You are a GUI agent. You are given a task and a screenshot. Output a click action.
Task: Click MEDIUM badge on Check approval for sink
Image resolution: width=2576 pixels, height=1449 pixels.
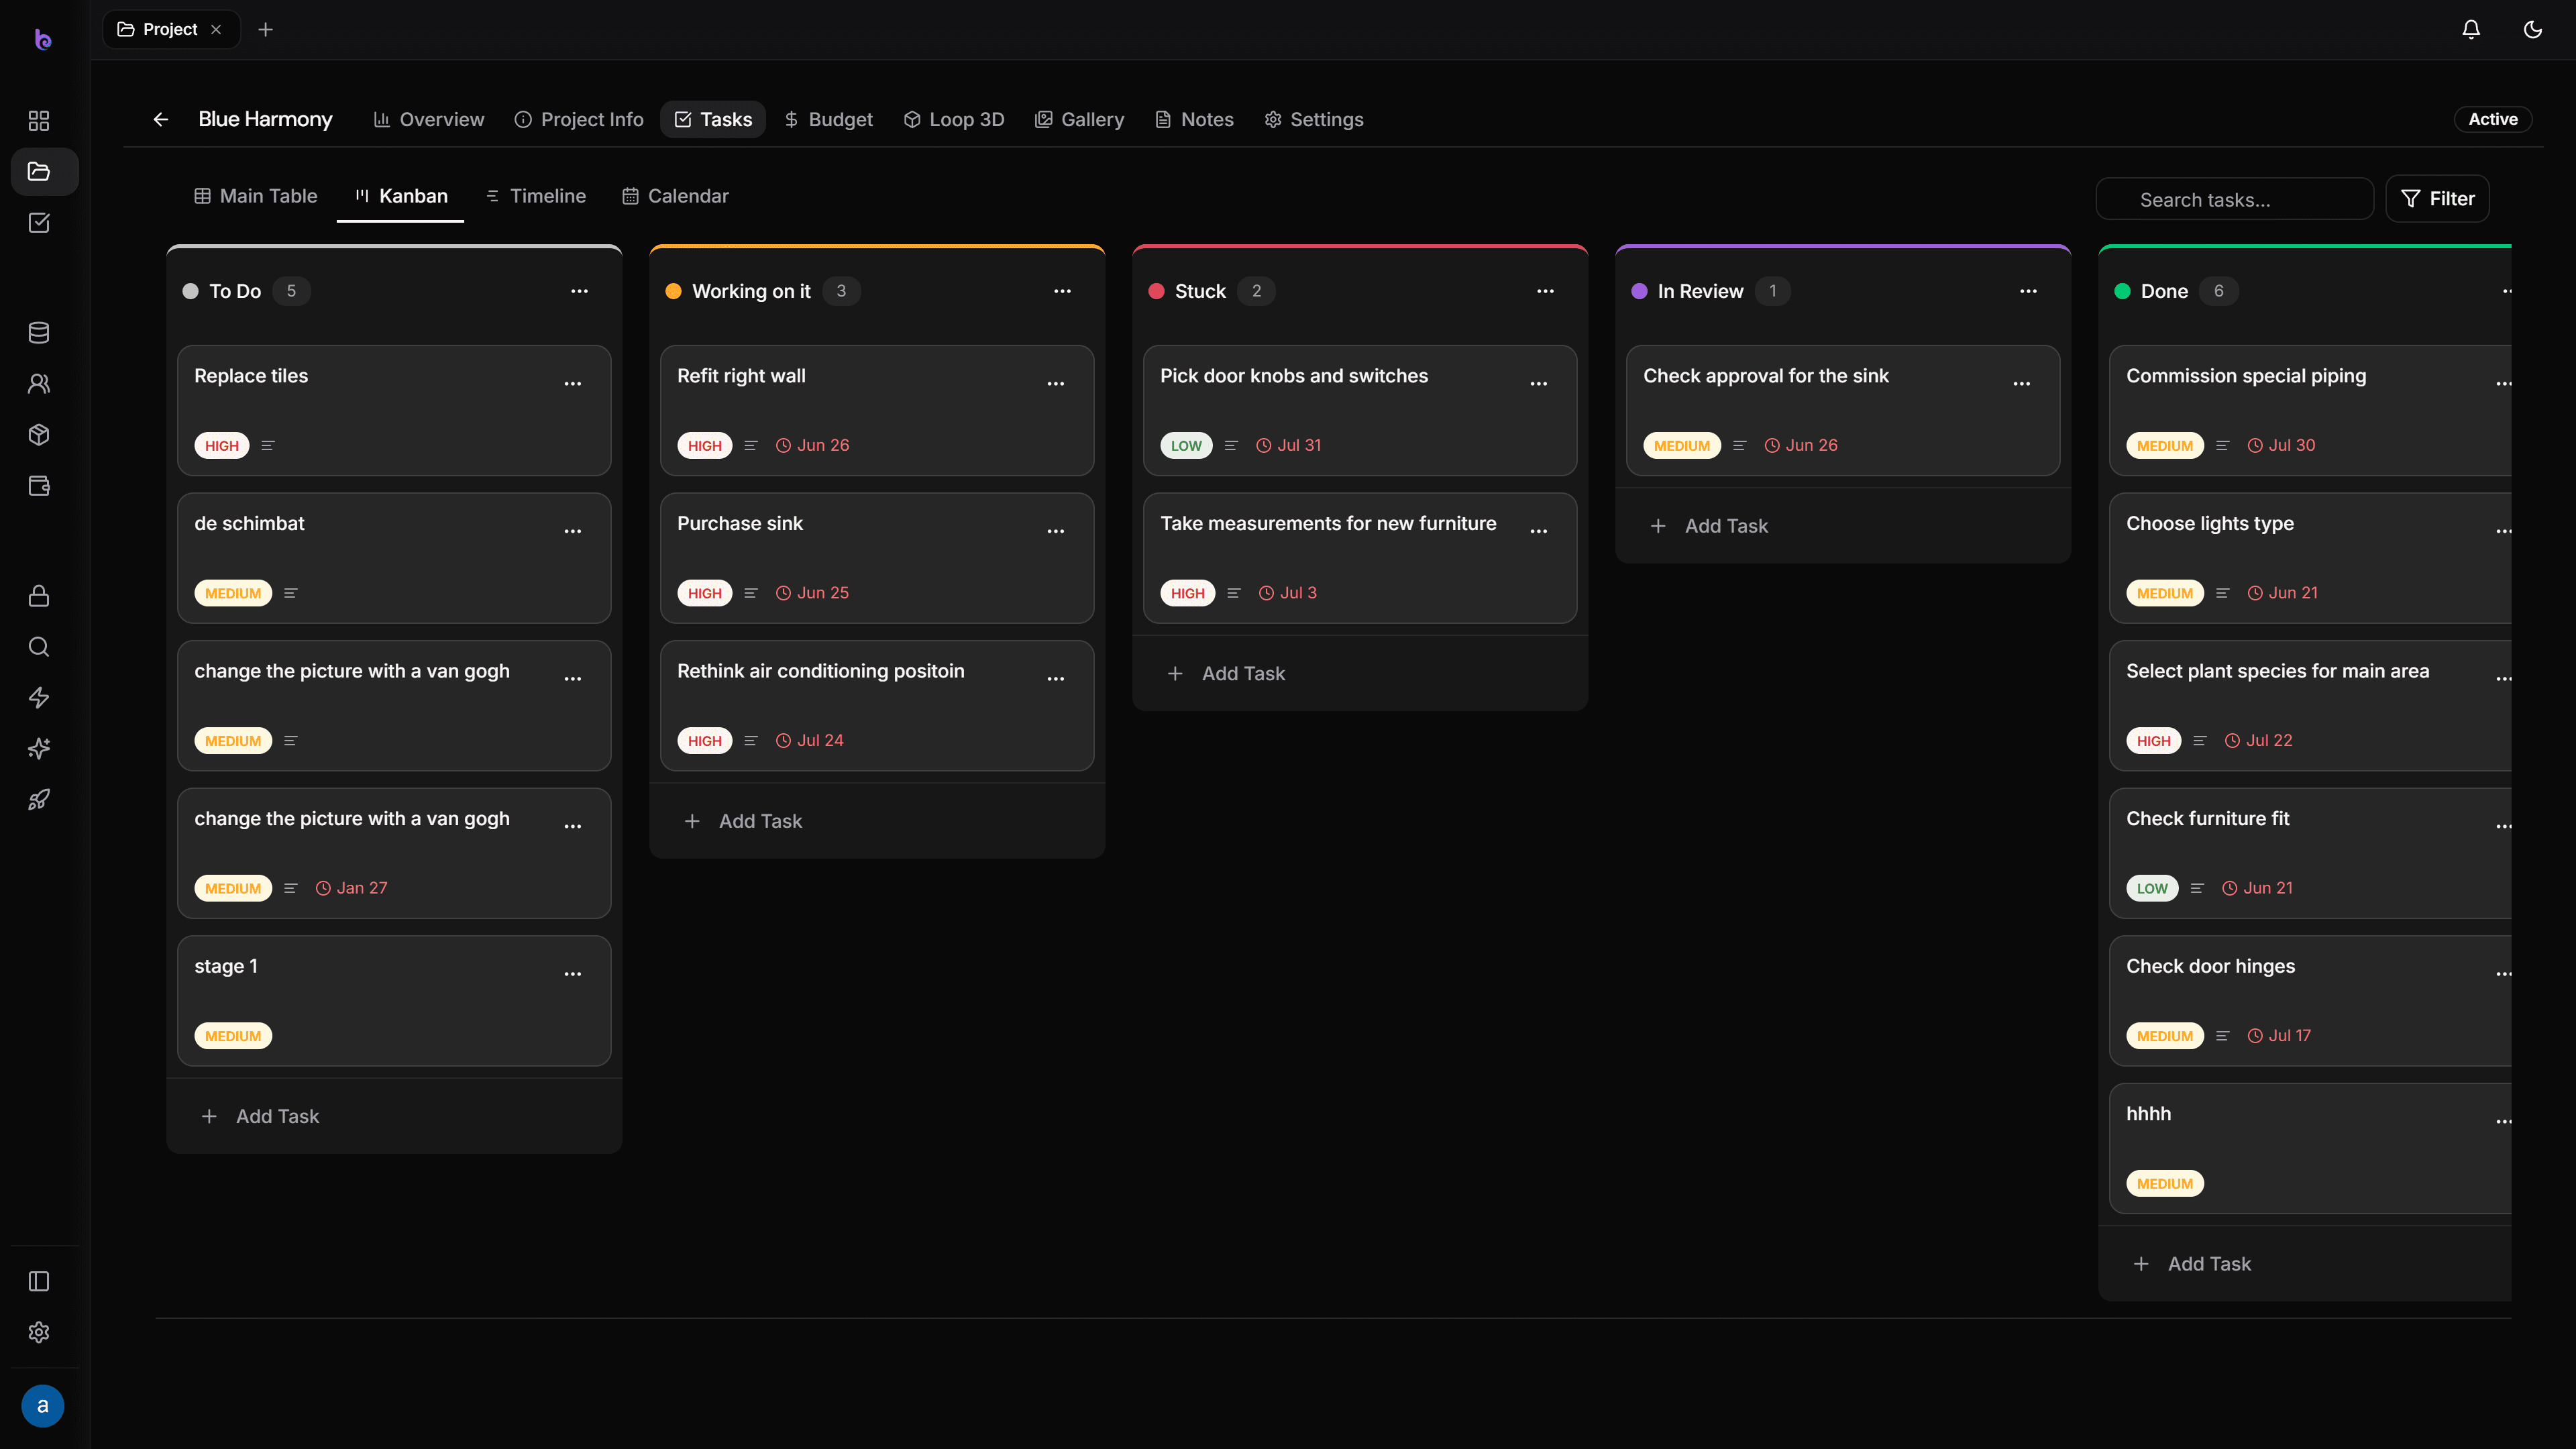pyautogui.click(x=1682, y=446)
